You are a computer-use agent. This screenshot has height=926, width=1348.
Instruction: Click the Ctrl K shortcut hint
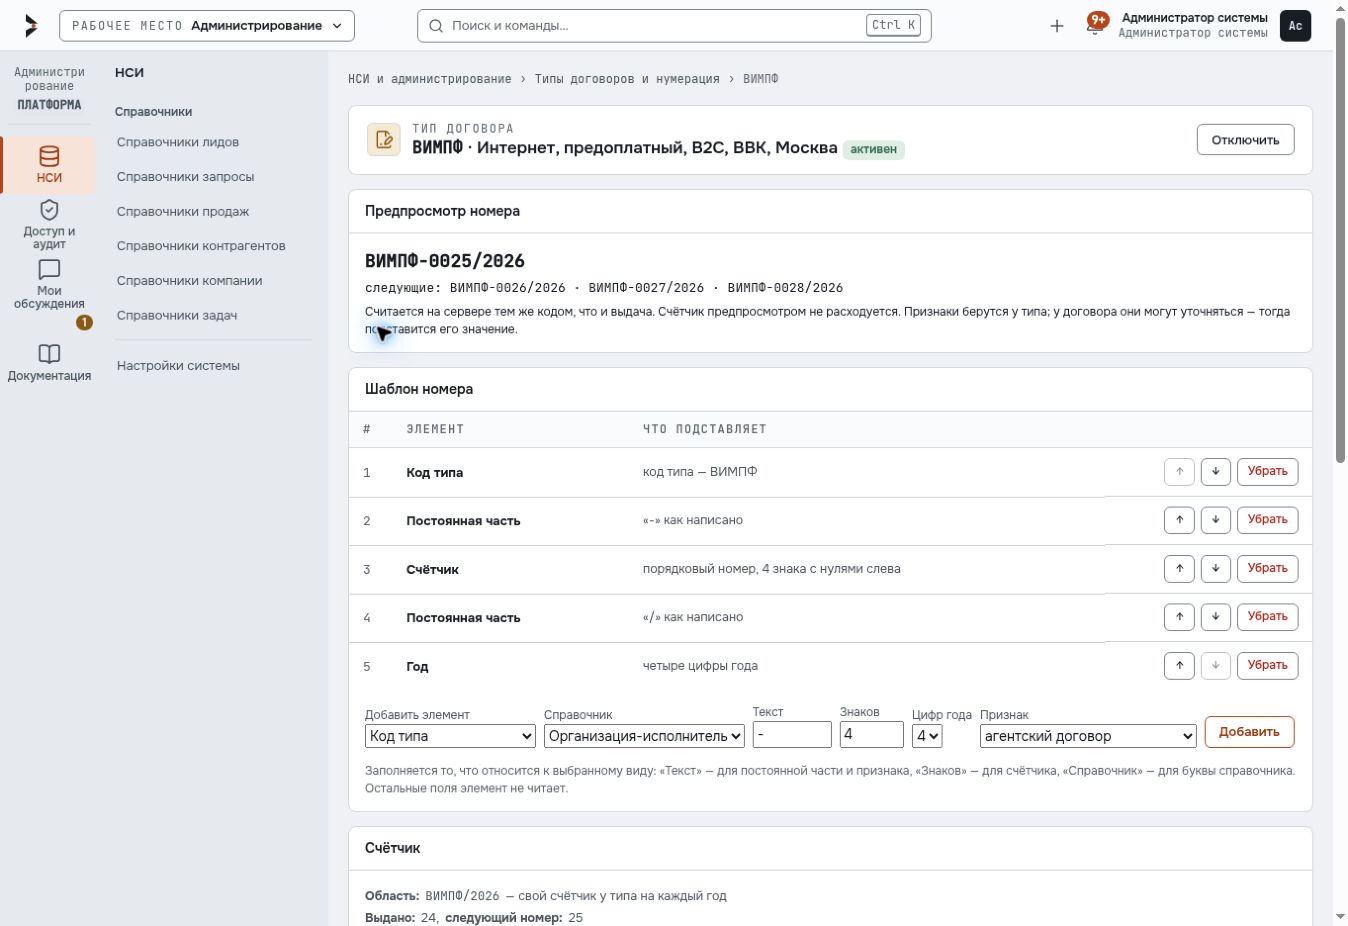coord(893,26)
